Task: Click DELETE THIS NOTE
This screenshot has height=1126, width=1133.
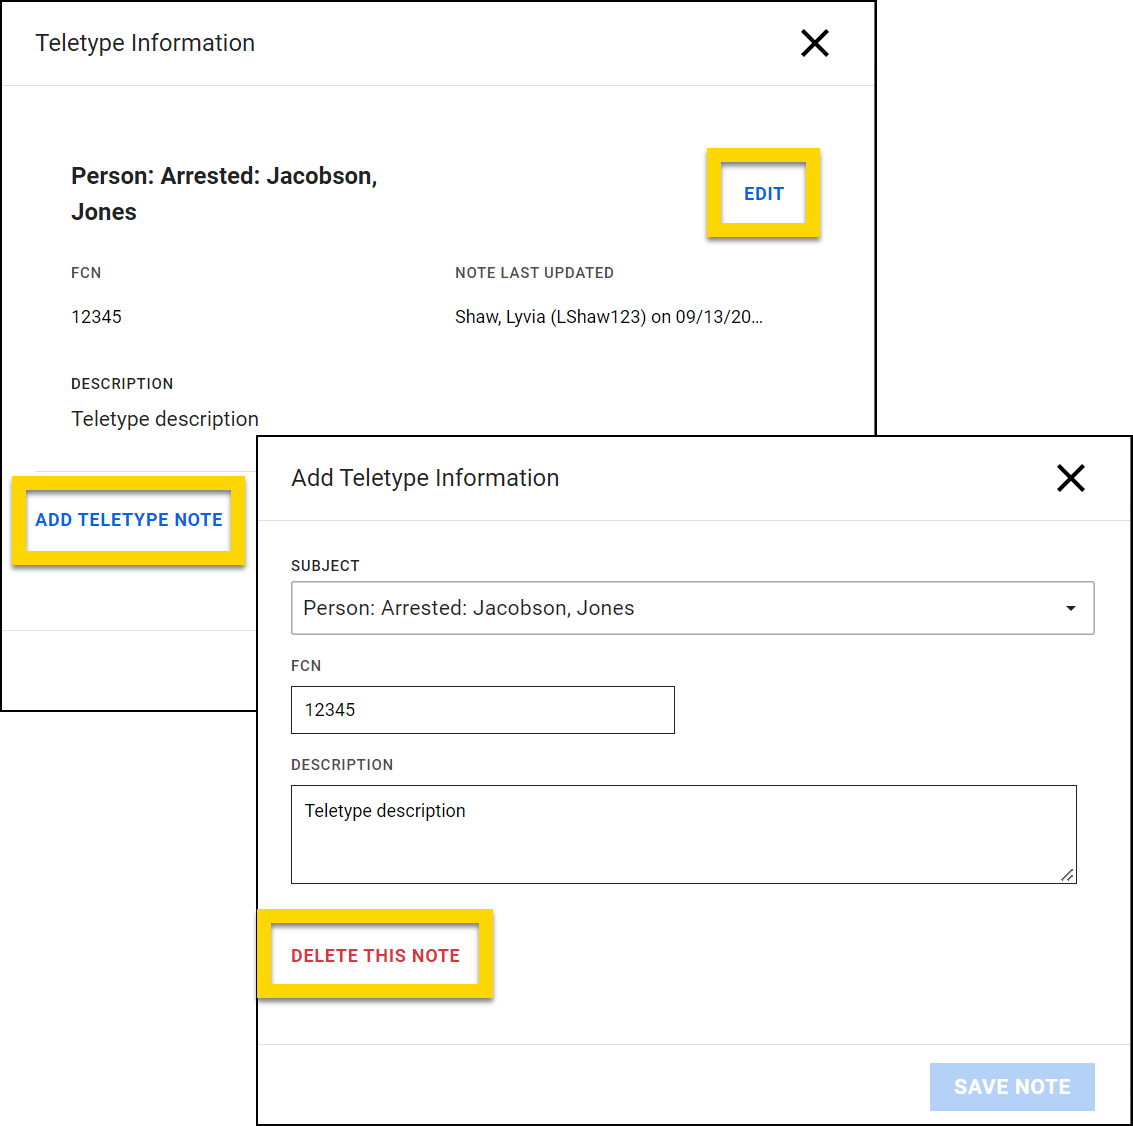Action: click(x=375, y=955)
